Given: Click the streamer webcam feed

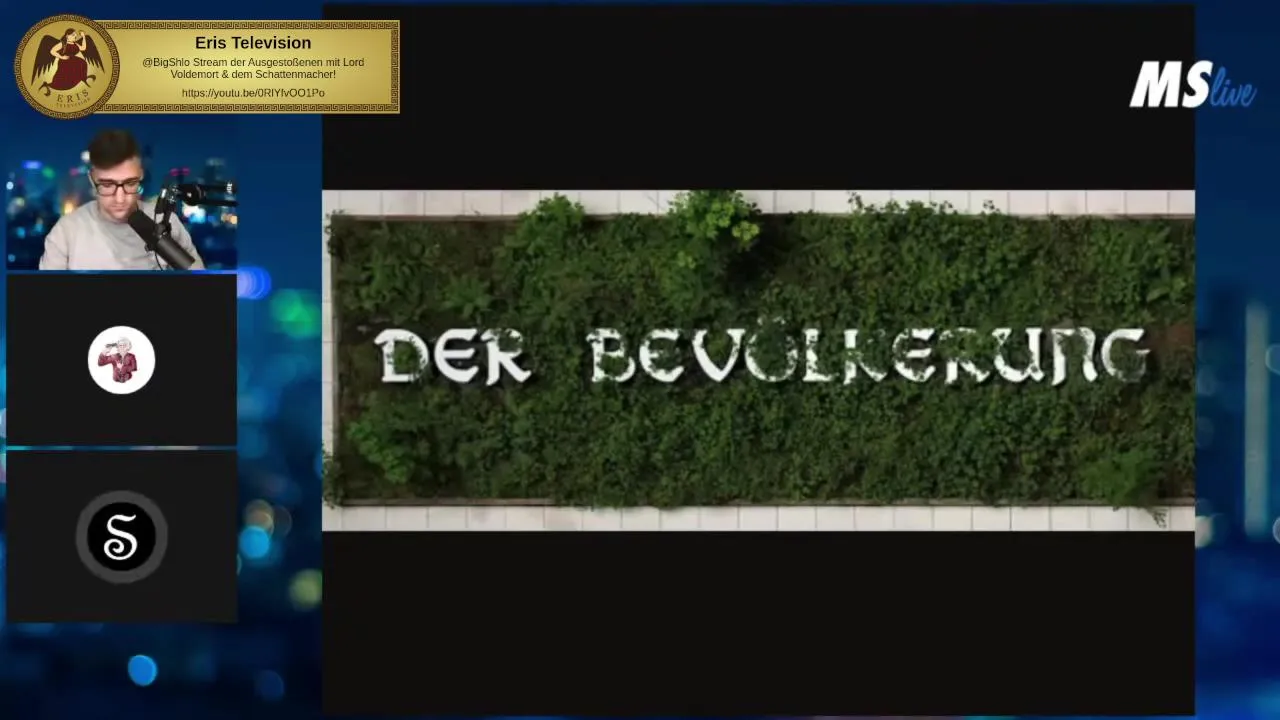Looking at the screenshot, I should click(x=121, y=201).
